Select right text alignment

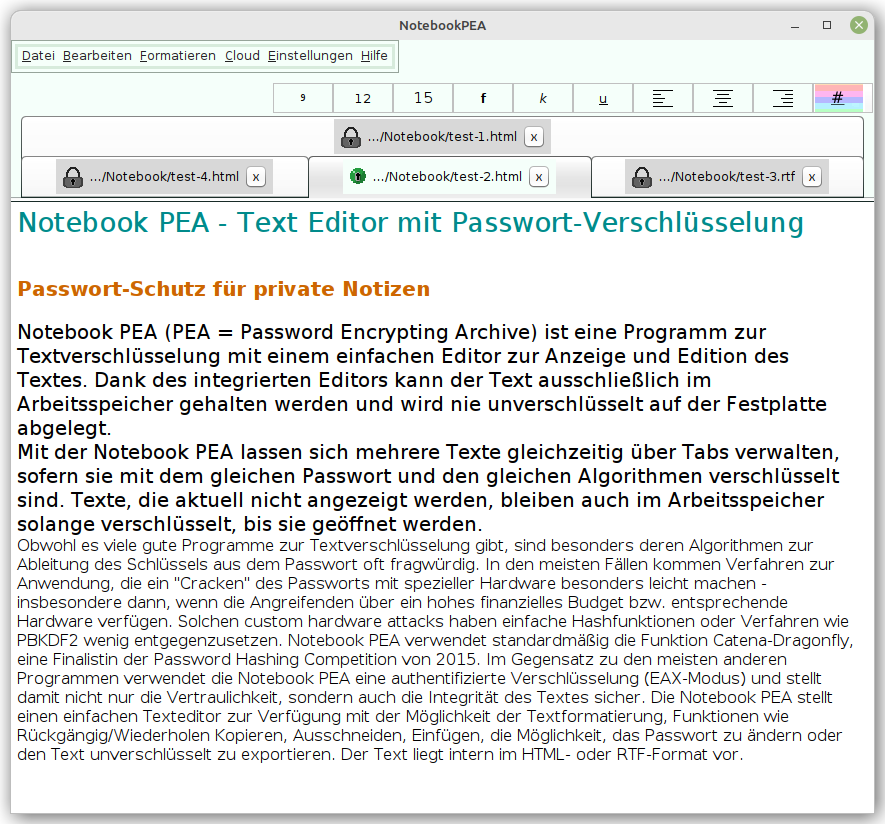tap(782, 98)
